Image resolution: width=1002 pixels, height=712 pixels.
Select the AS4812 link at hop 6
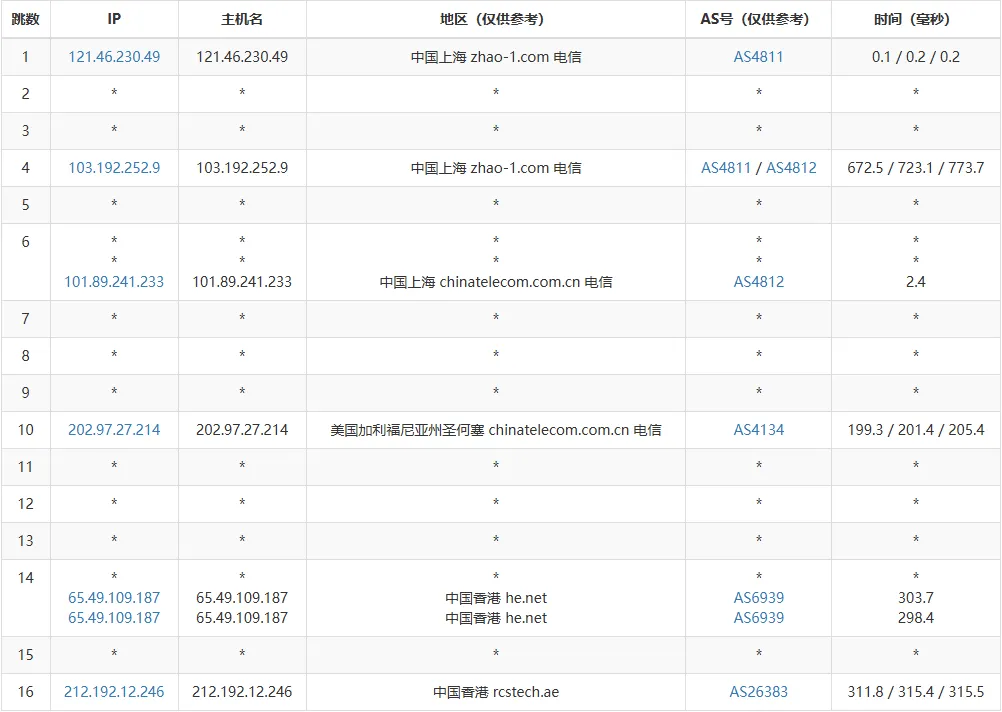(x=757, y=282)
